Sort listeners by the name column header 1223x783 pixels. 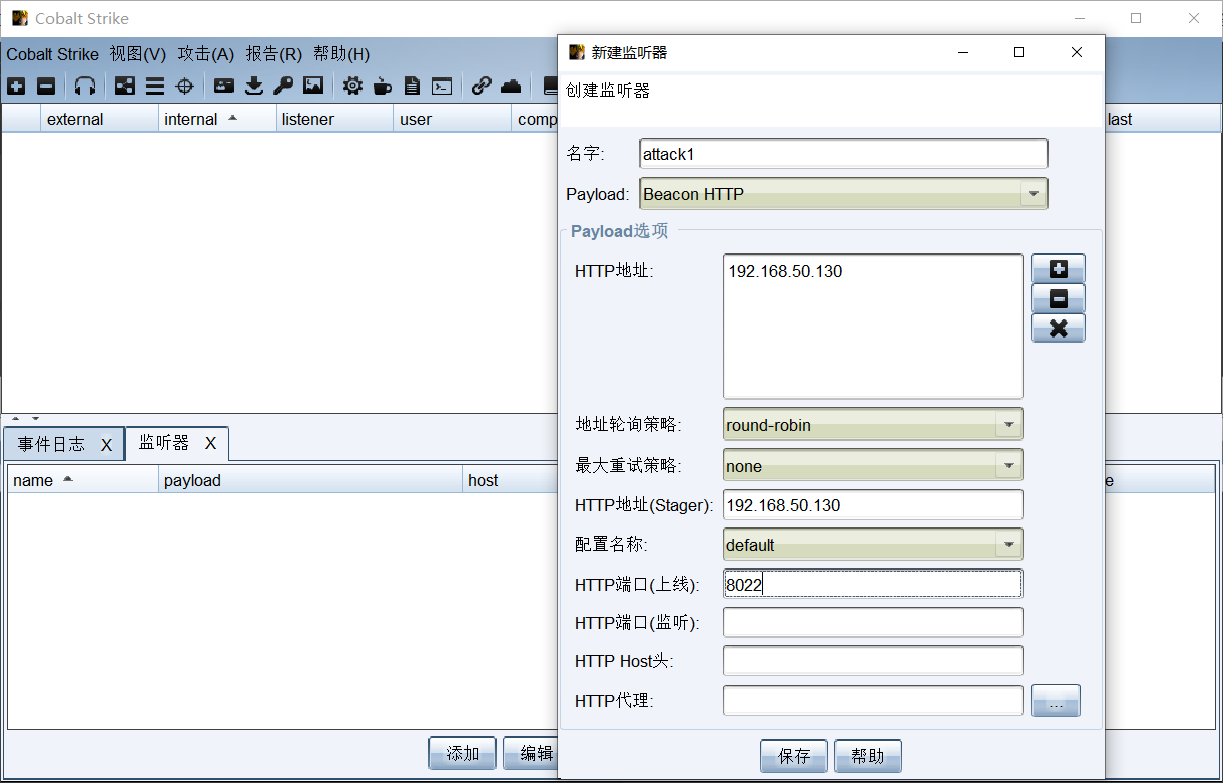coord(83,480)
